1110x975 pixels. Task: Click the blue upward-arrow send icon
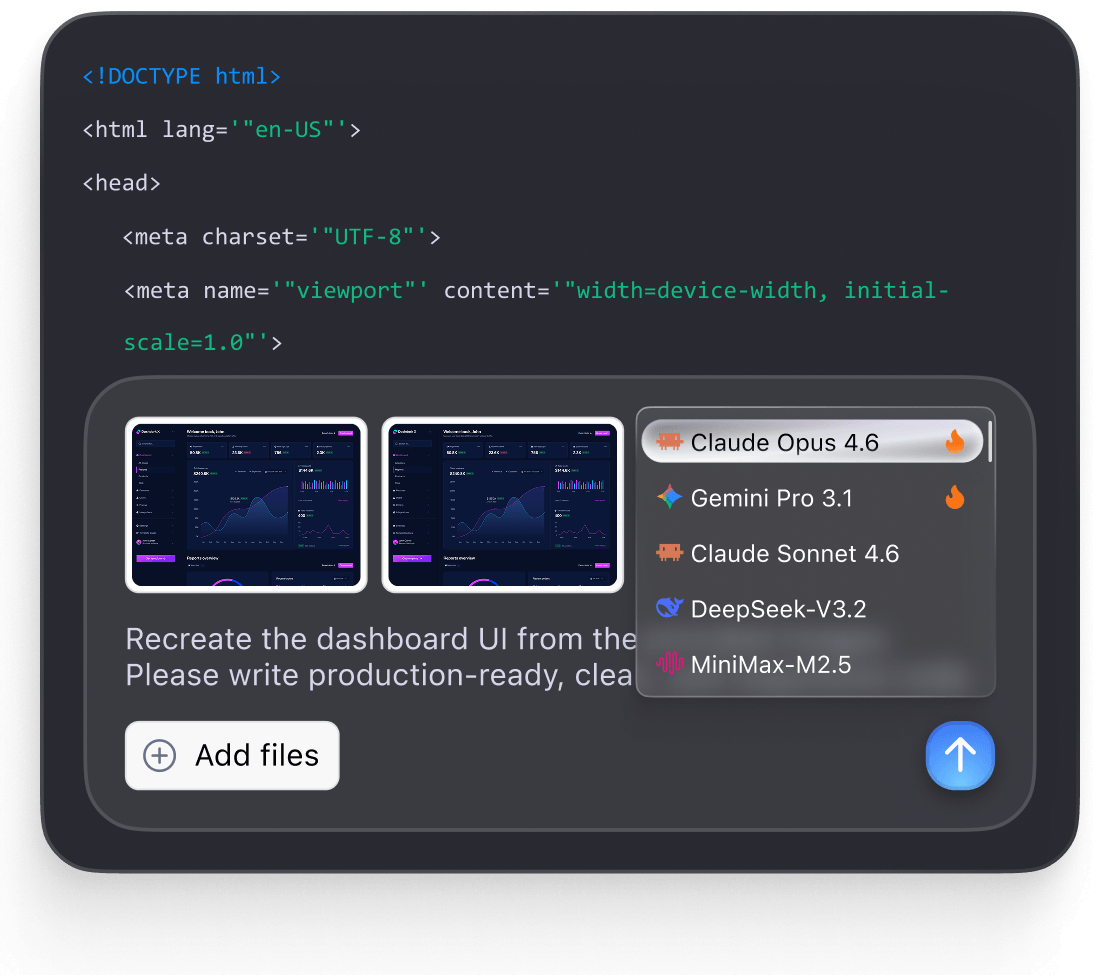pyautogui.click(x=960, y=756)
